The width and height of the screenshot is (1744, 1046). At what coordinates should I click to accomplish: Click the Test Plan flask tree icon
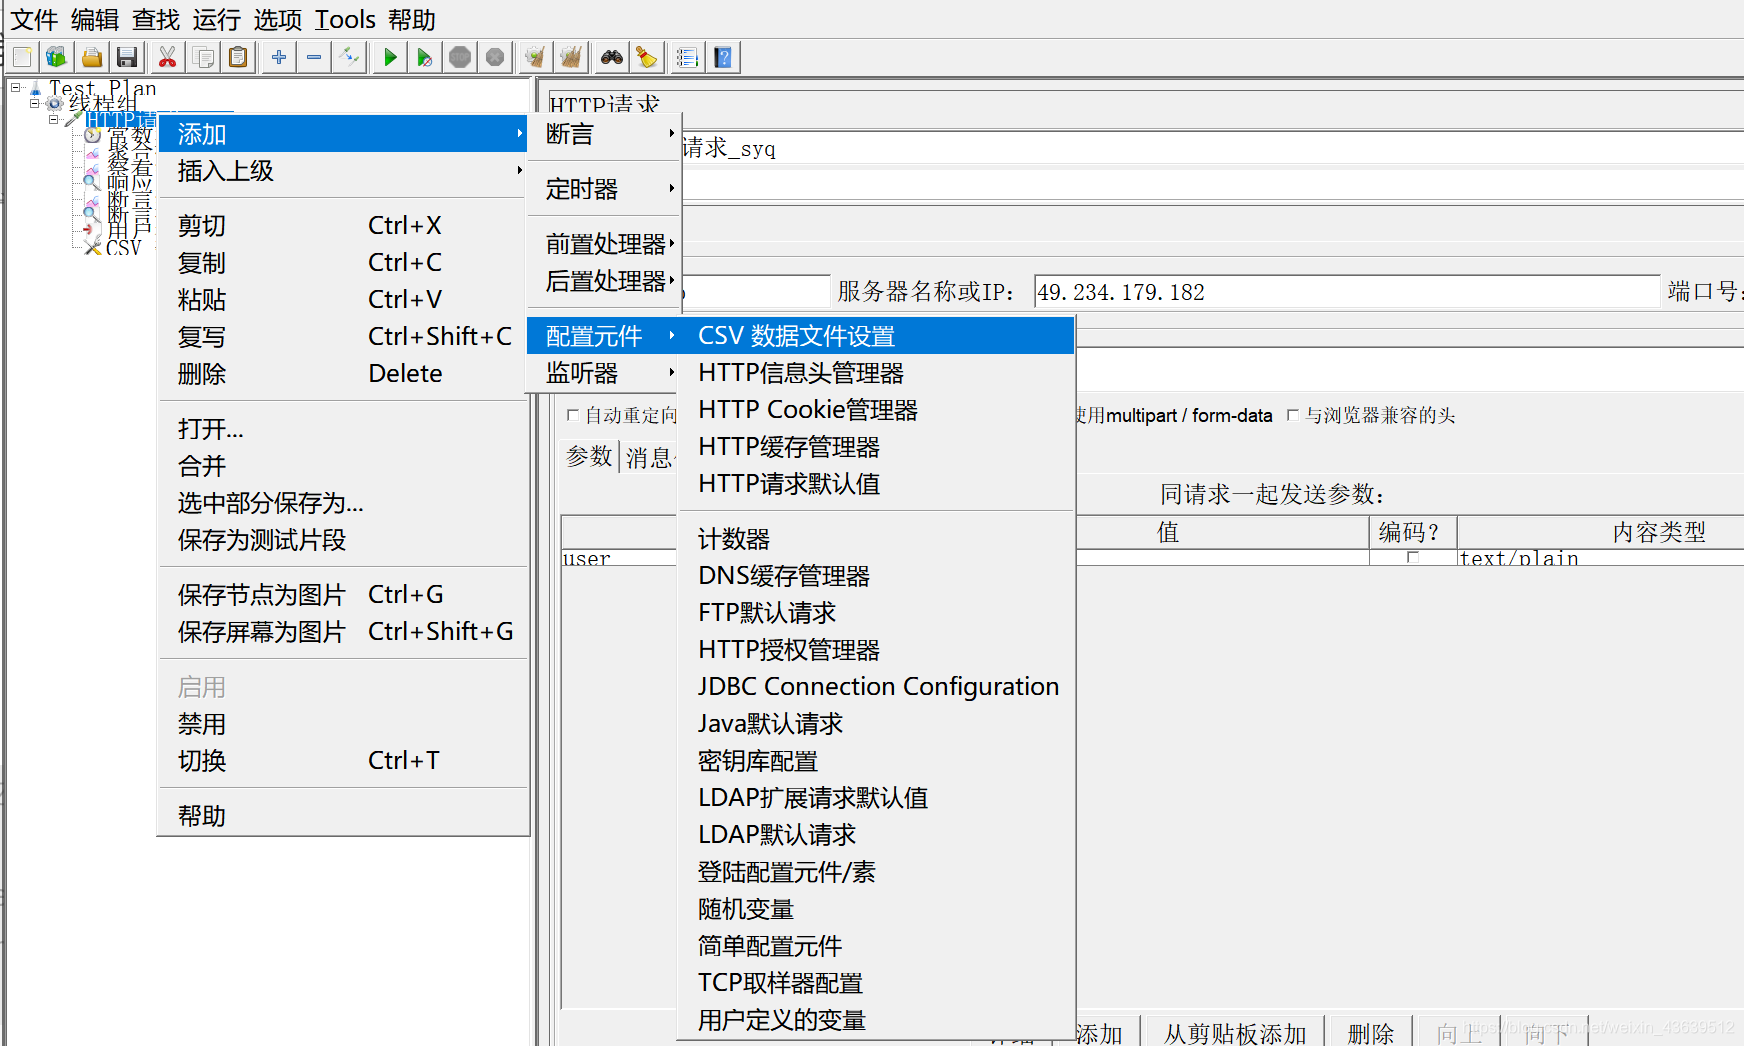35,89
